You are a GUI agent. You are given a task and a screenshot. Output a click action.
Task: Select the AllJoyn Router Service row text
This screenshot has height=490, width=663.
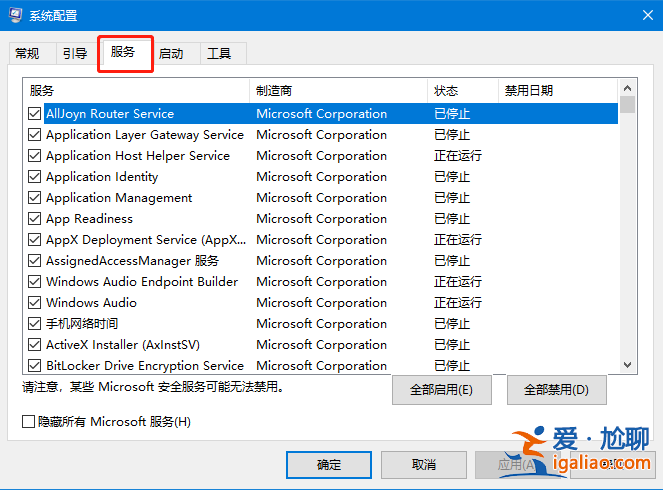(x=110, y=114)
